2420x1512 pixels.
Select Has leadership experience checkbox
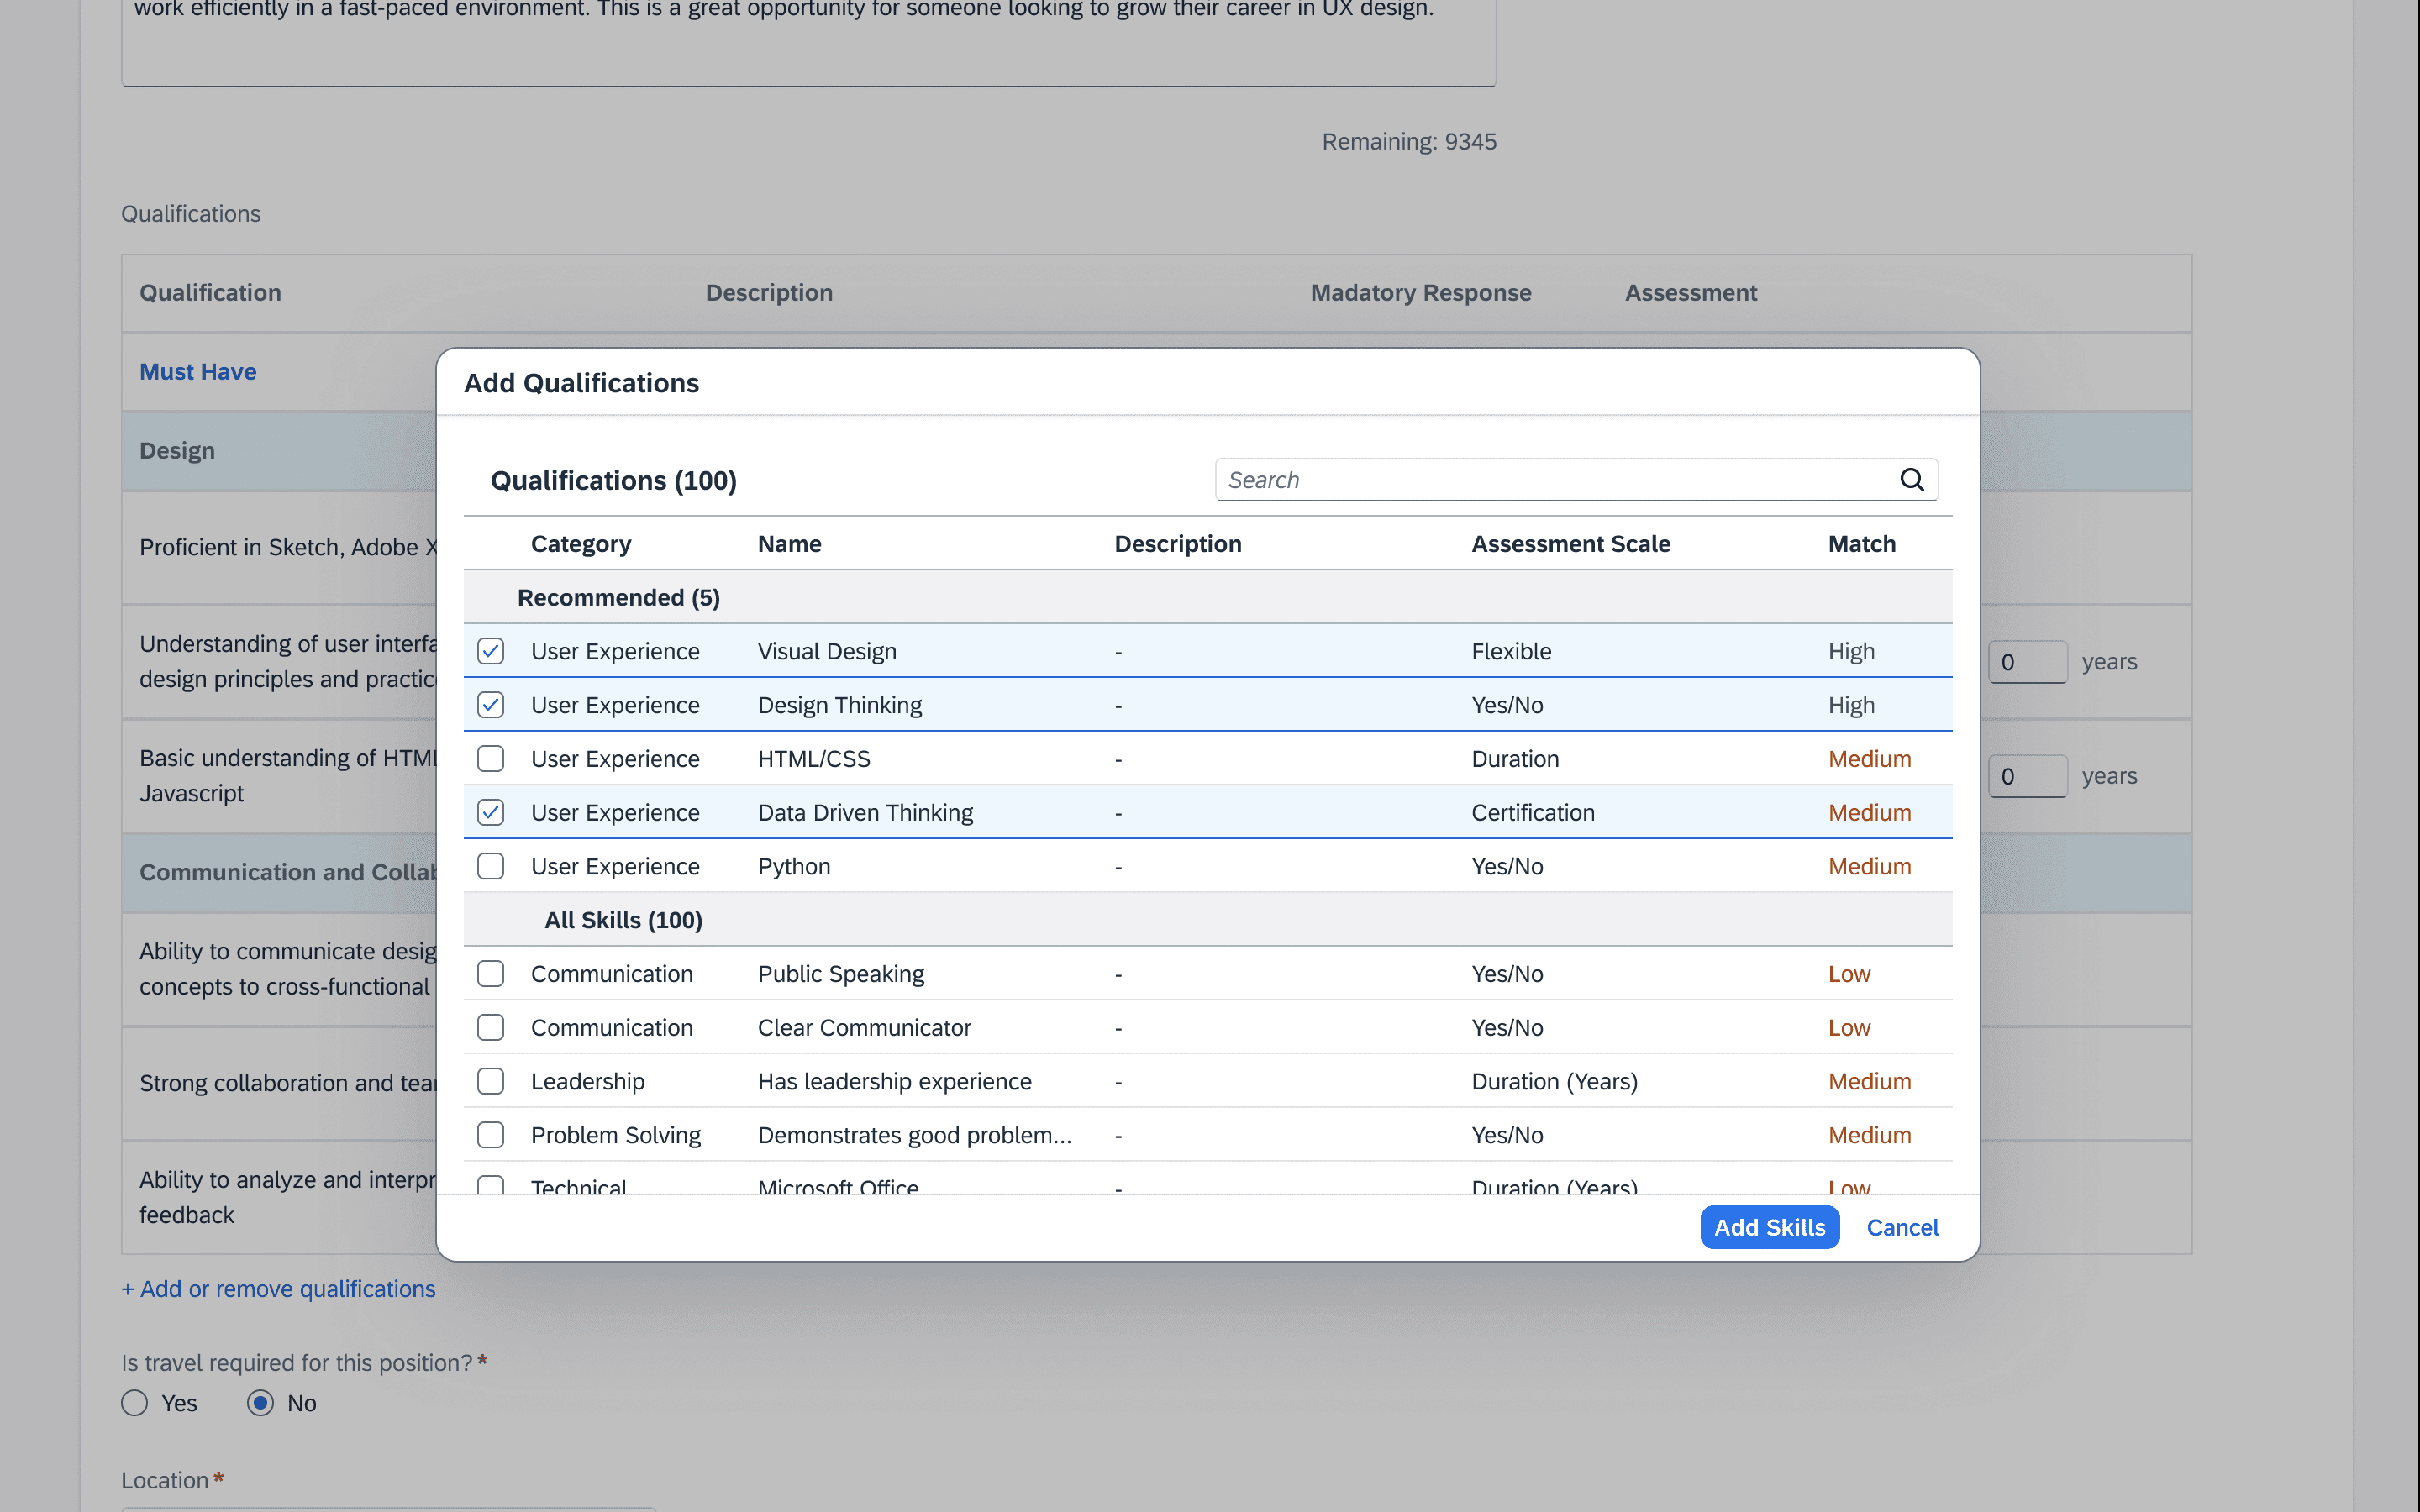click(x=490, y=1081)
